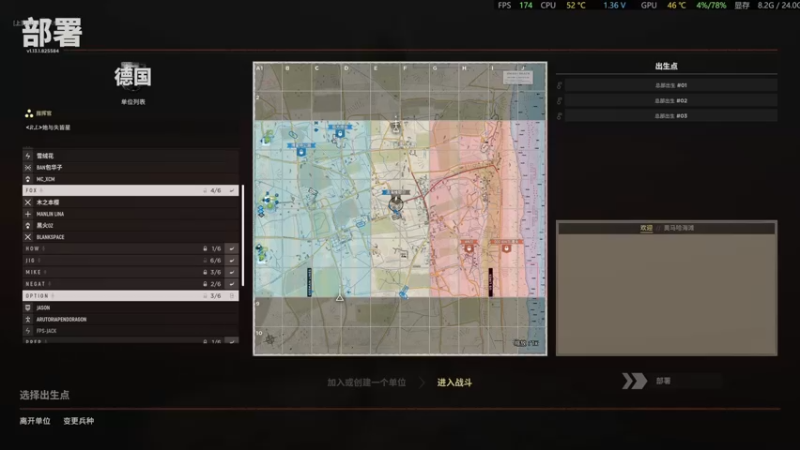The width and height of the screenshot is (800, 450).
Task: Switch to the 奥马哈海滩 tab
Action: pyautogui.click(x=679, y=228)
